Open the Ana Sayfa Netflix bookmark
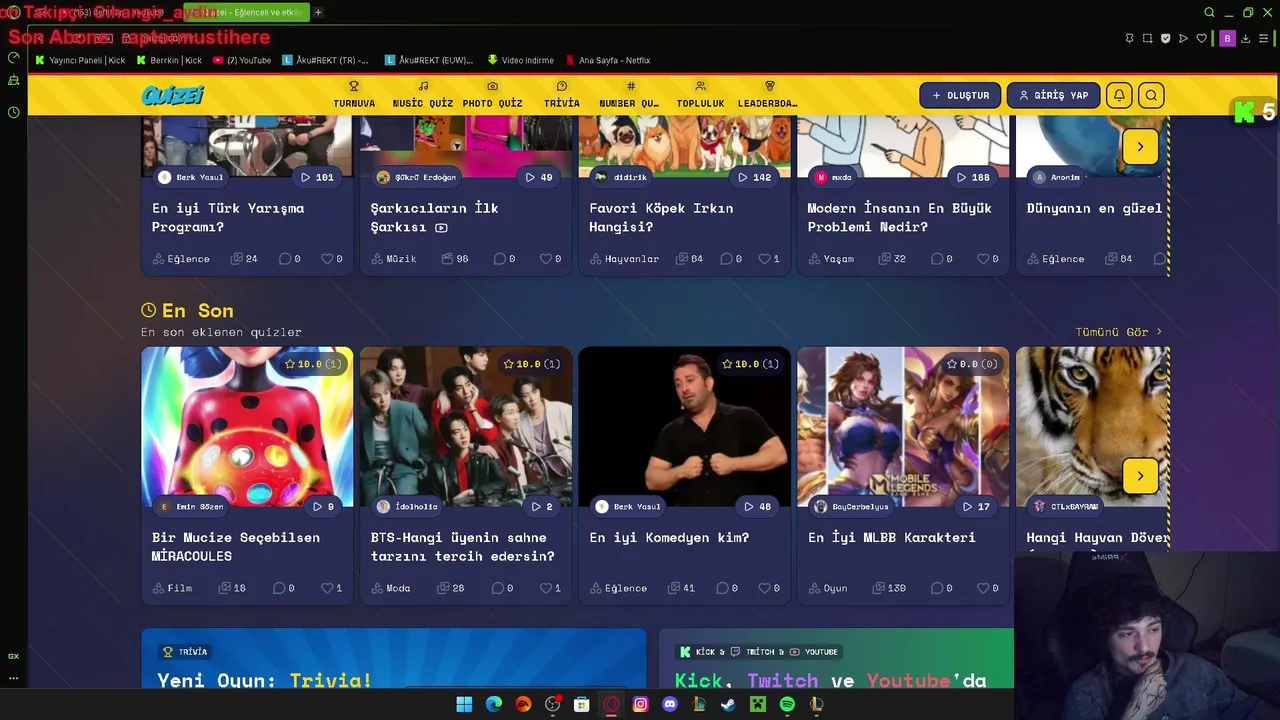The image size is (1280, 720). pyautogui.click(x=607, y=60)
